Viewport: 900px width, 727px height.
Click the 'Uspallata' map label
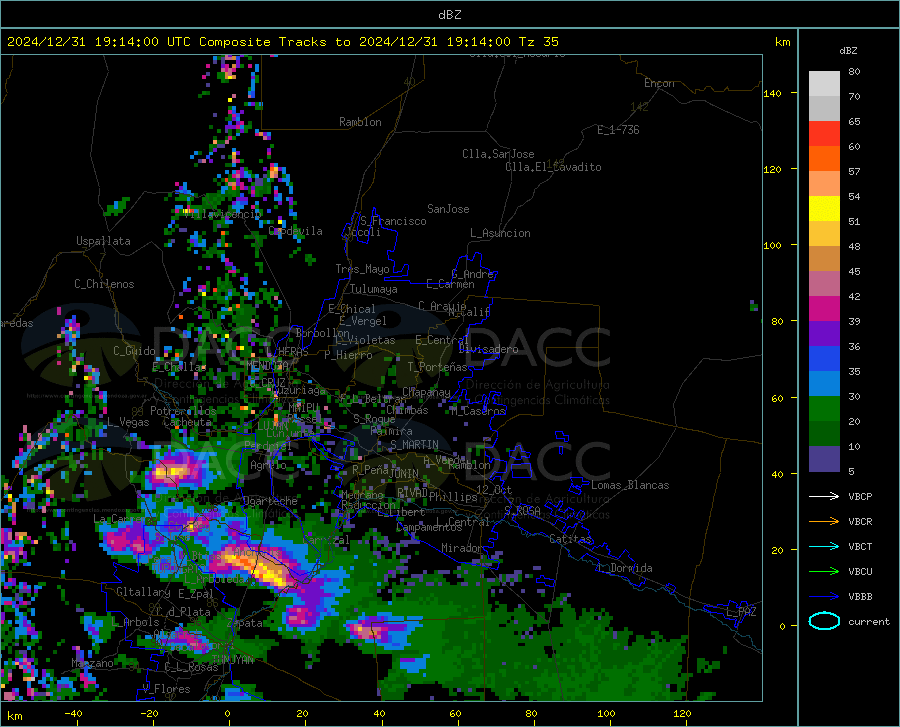pyautogui.click(x=103, y=241)
